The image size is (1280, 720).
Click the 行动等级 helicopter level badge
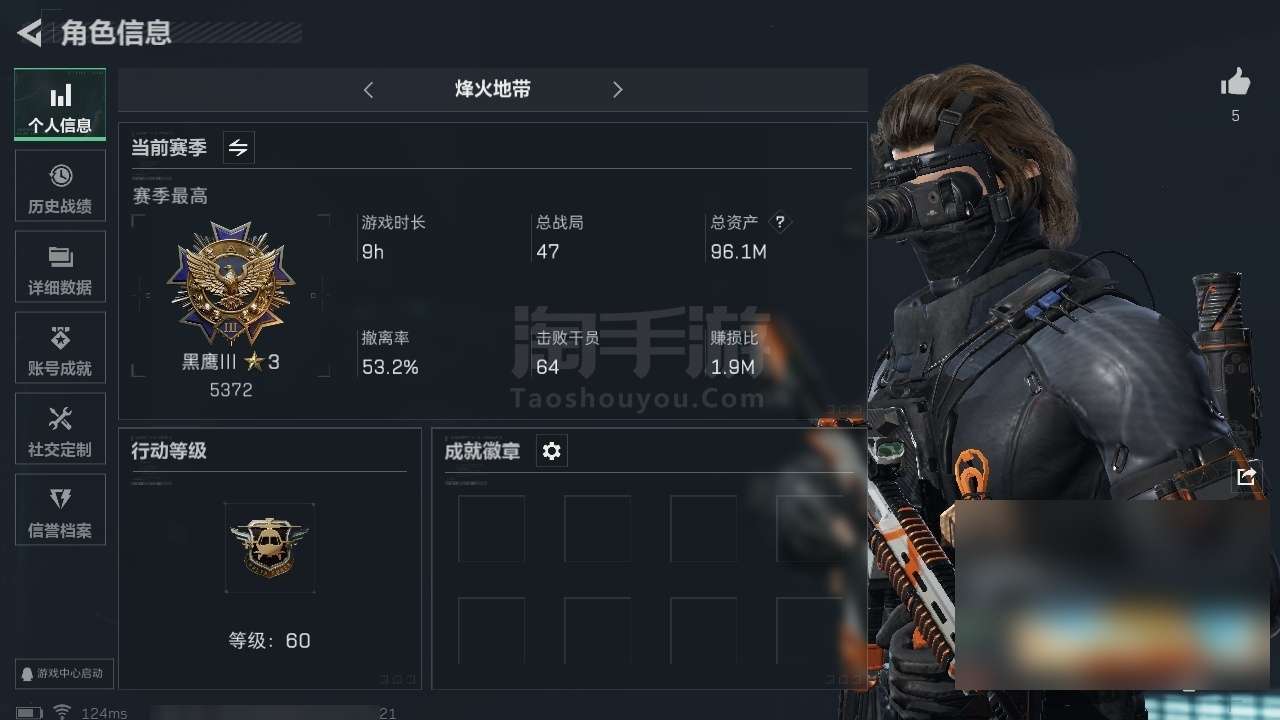[x=270, y=548]
